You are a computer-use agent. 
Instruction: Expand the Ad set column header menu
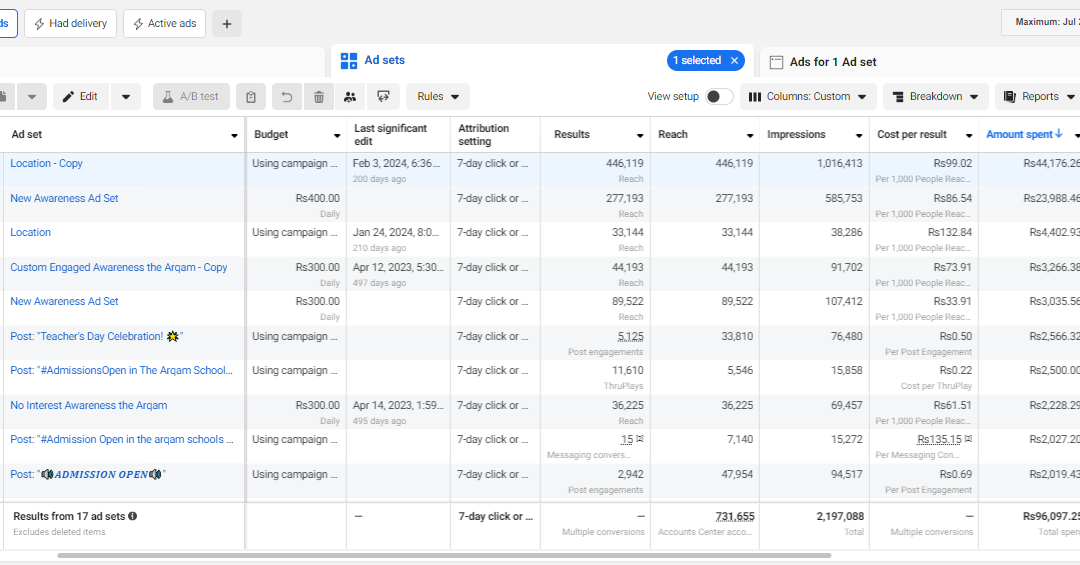(234, 136)
